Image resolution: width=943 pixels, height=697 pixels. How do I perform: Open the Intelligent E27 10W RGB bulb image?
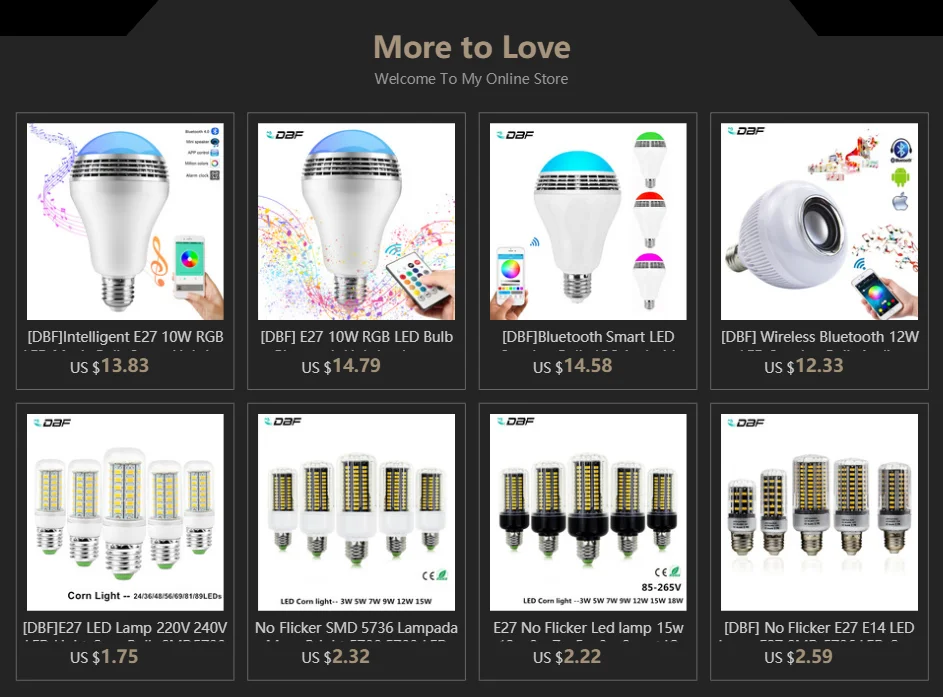(x=125, y=221)
